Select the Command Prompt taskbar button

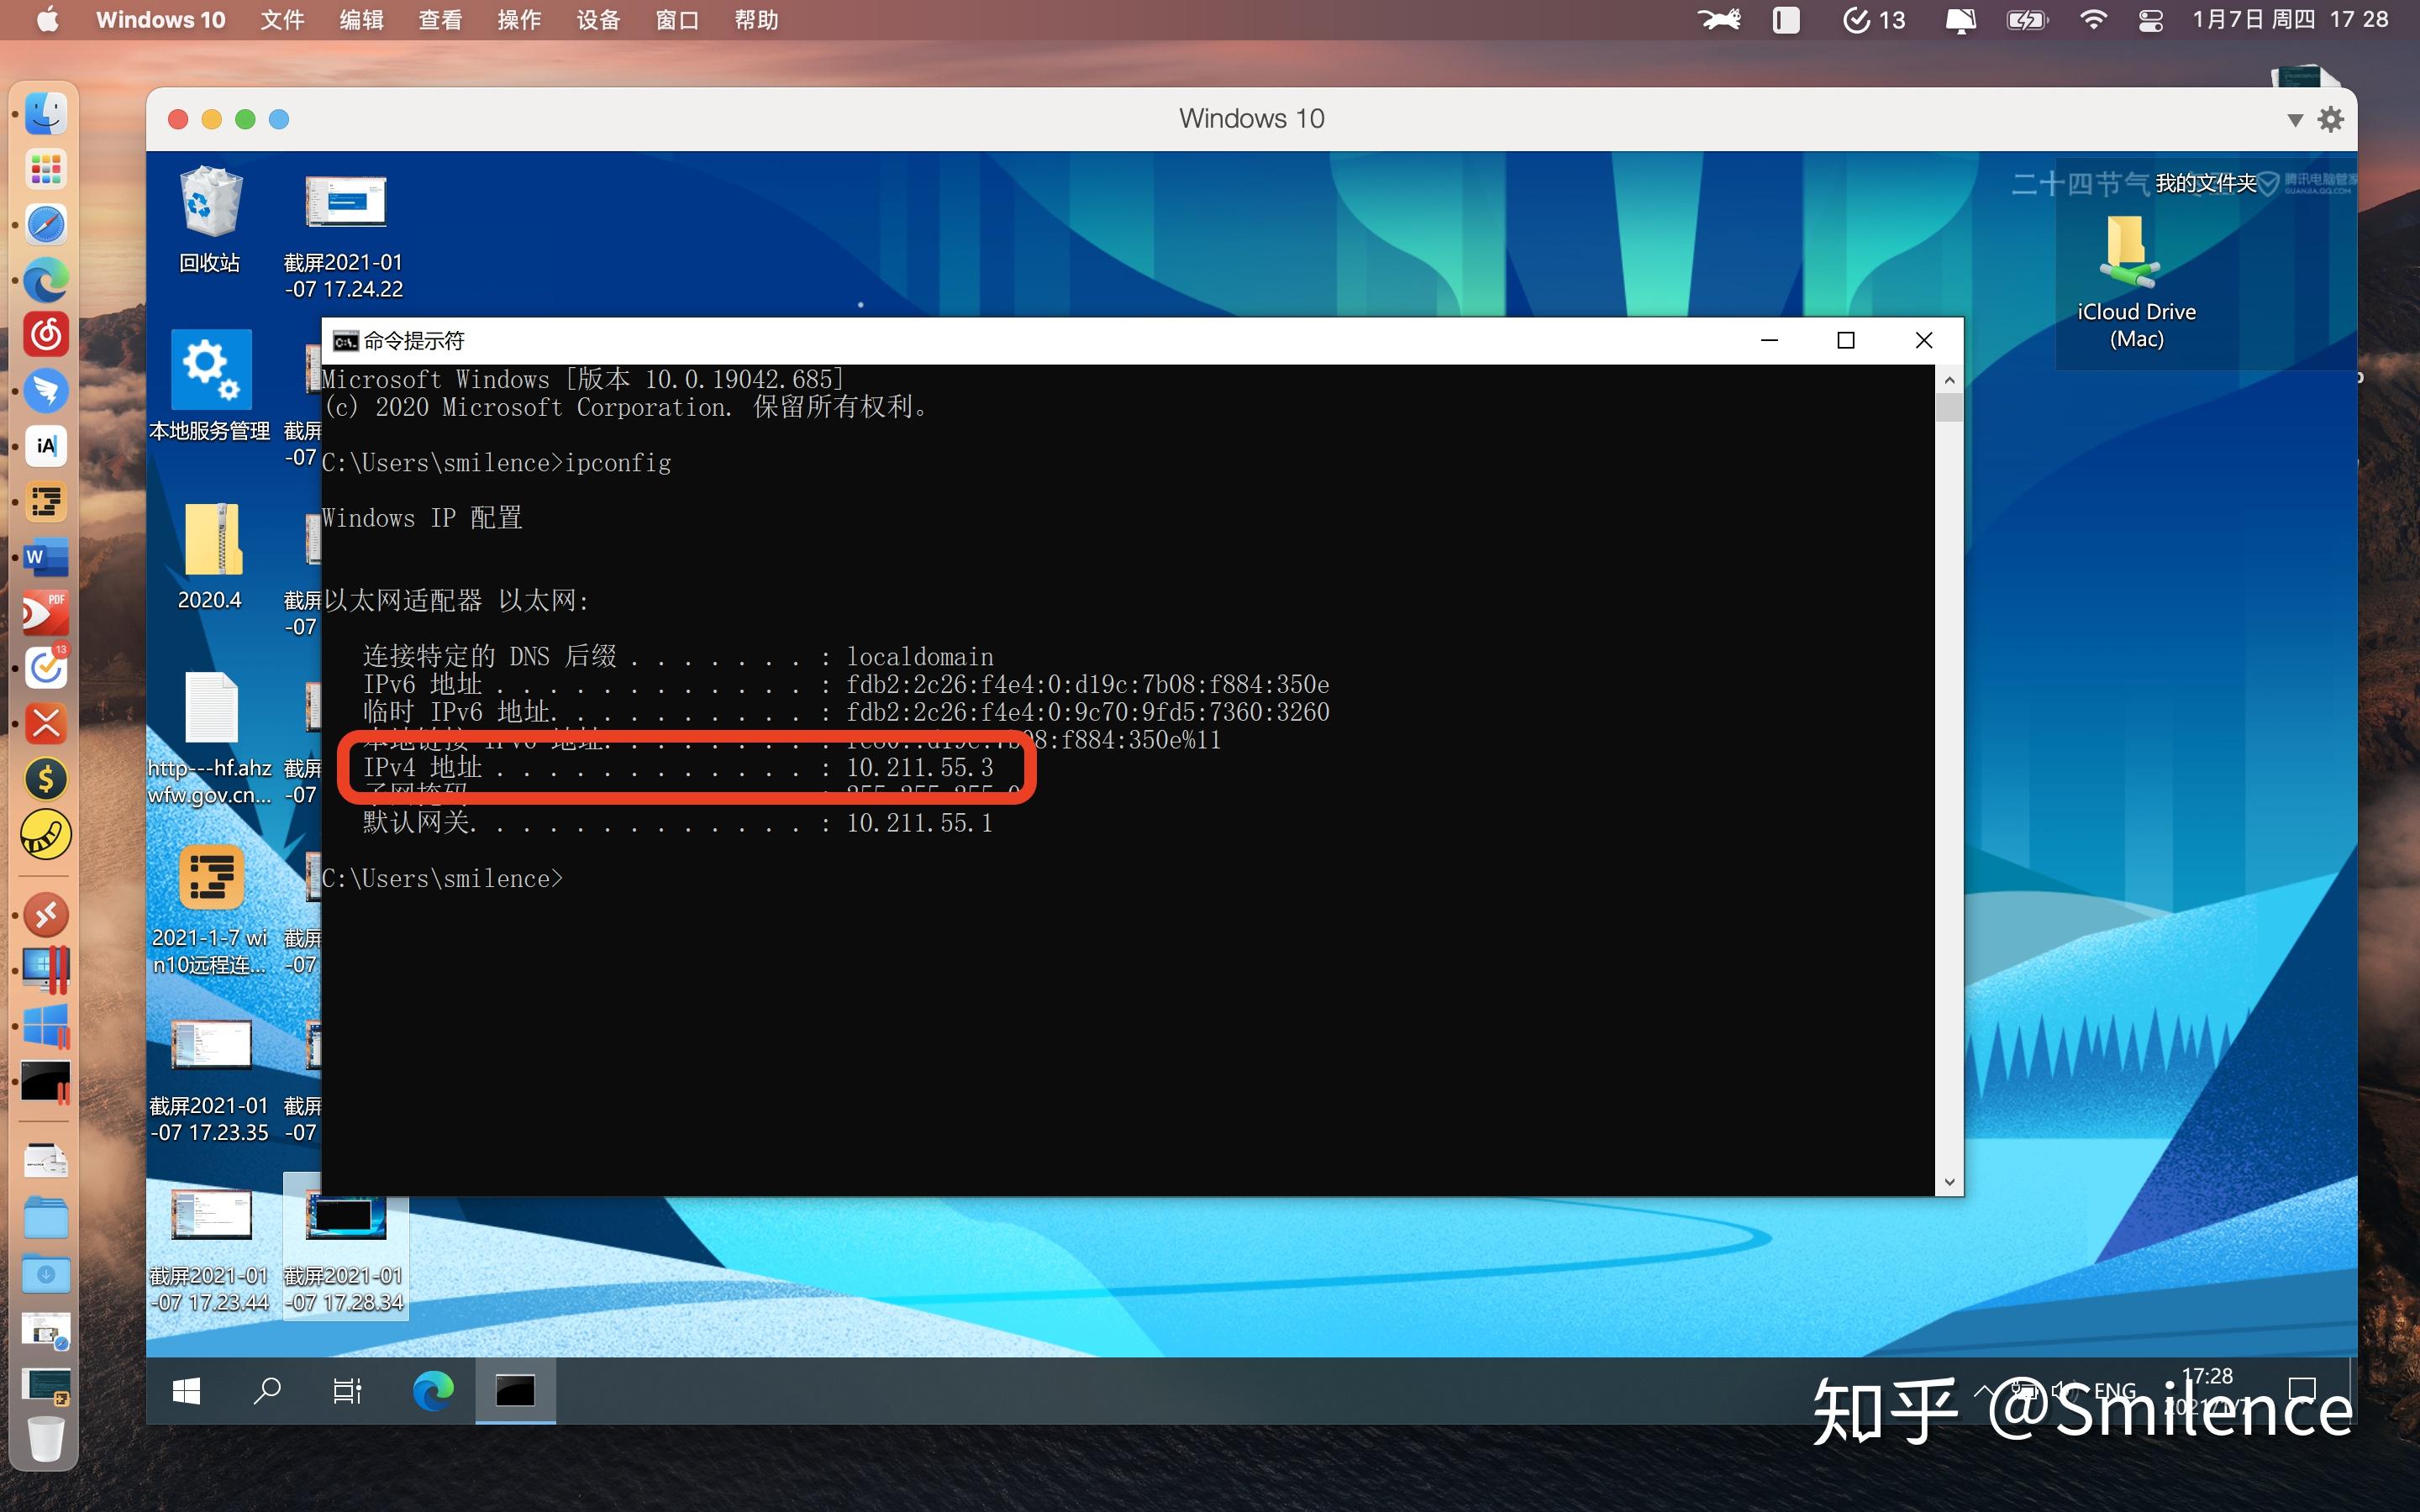515,1390
